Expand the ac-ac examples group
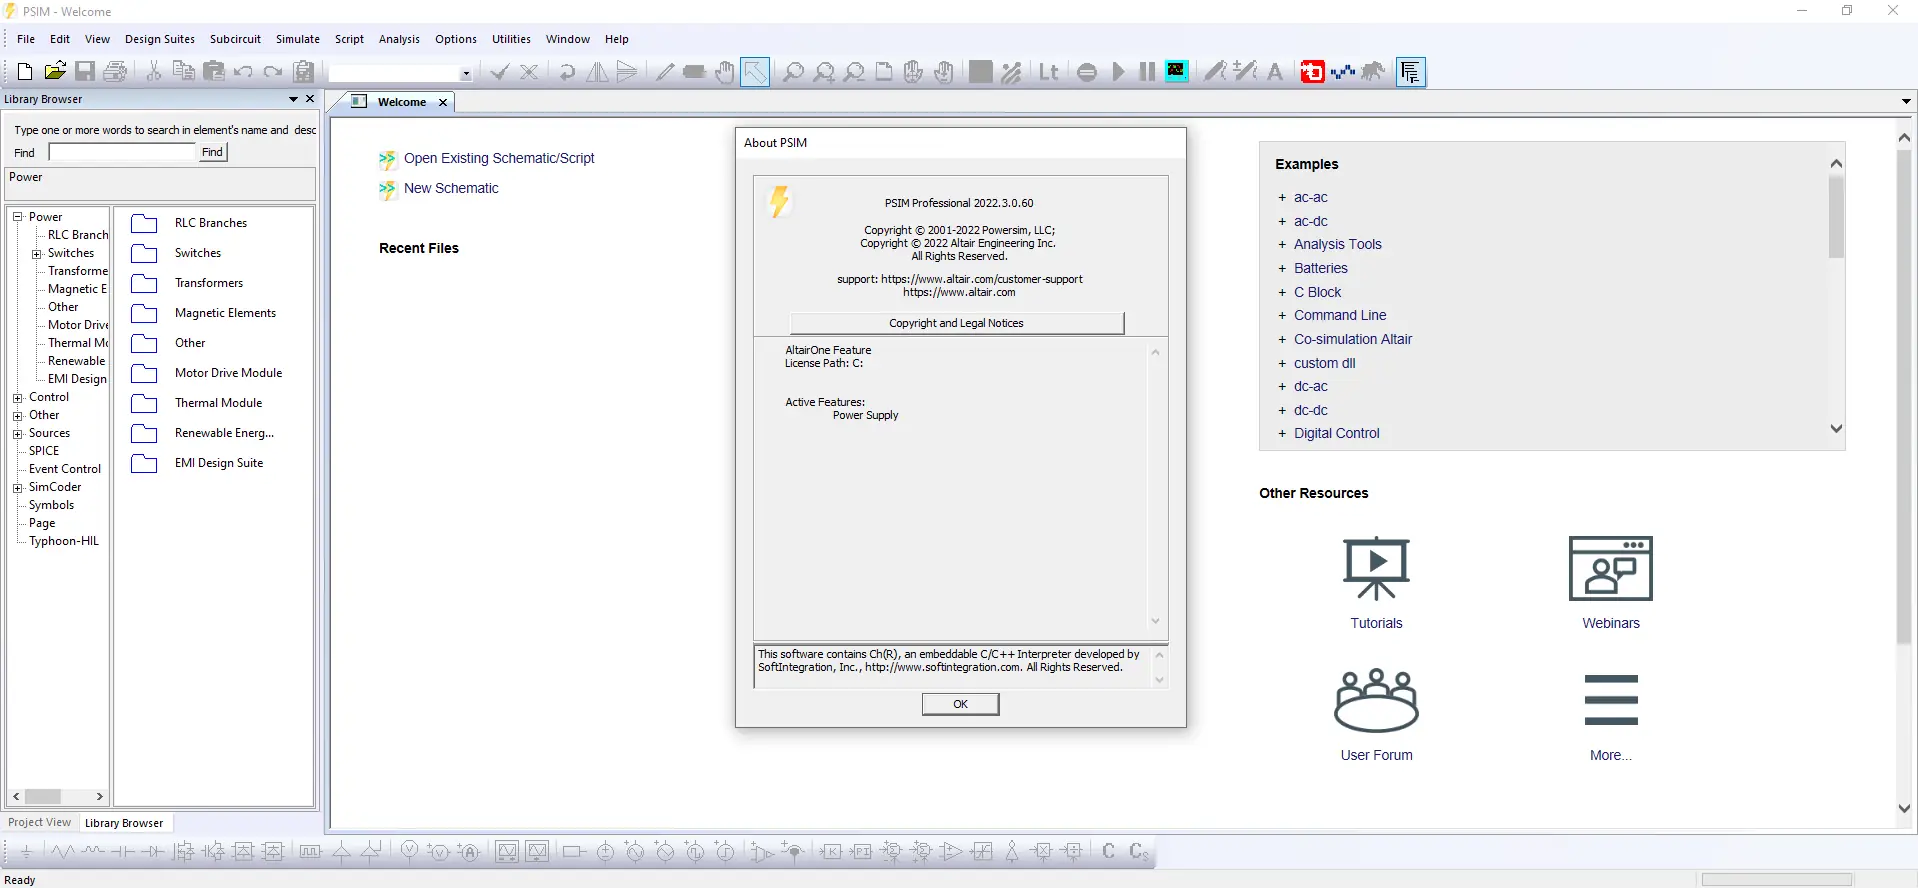Image resolution: width=1918 pixels, height=888 pixels. pos(1282,198)
